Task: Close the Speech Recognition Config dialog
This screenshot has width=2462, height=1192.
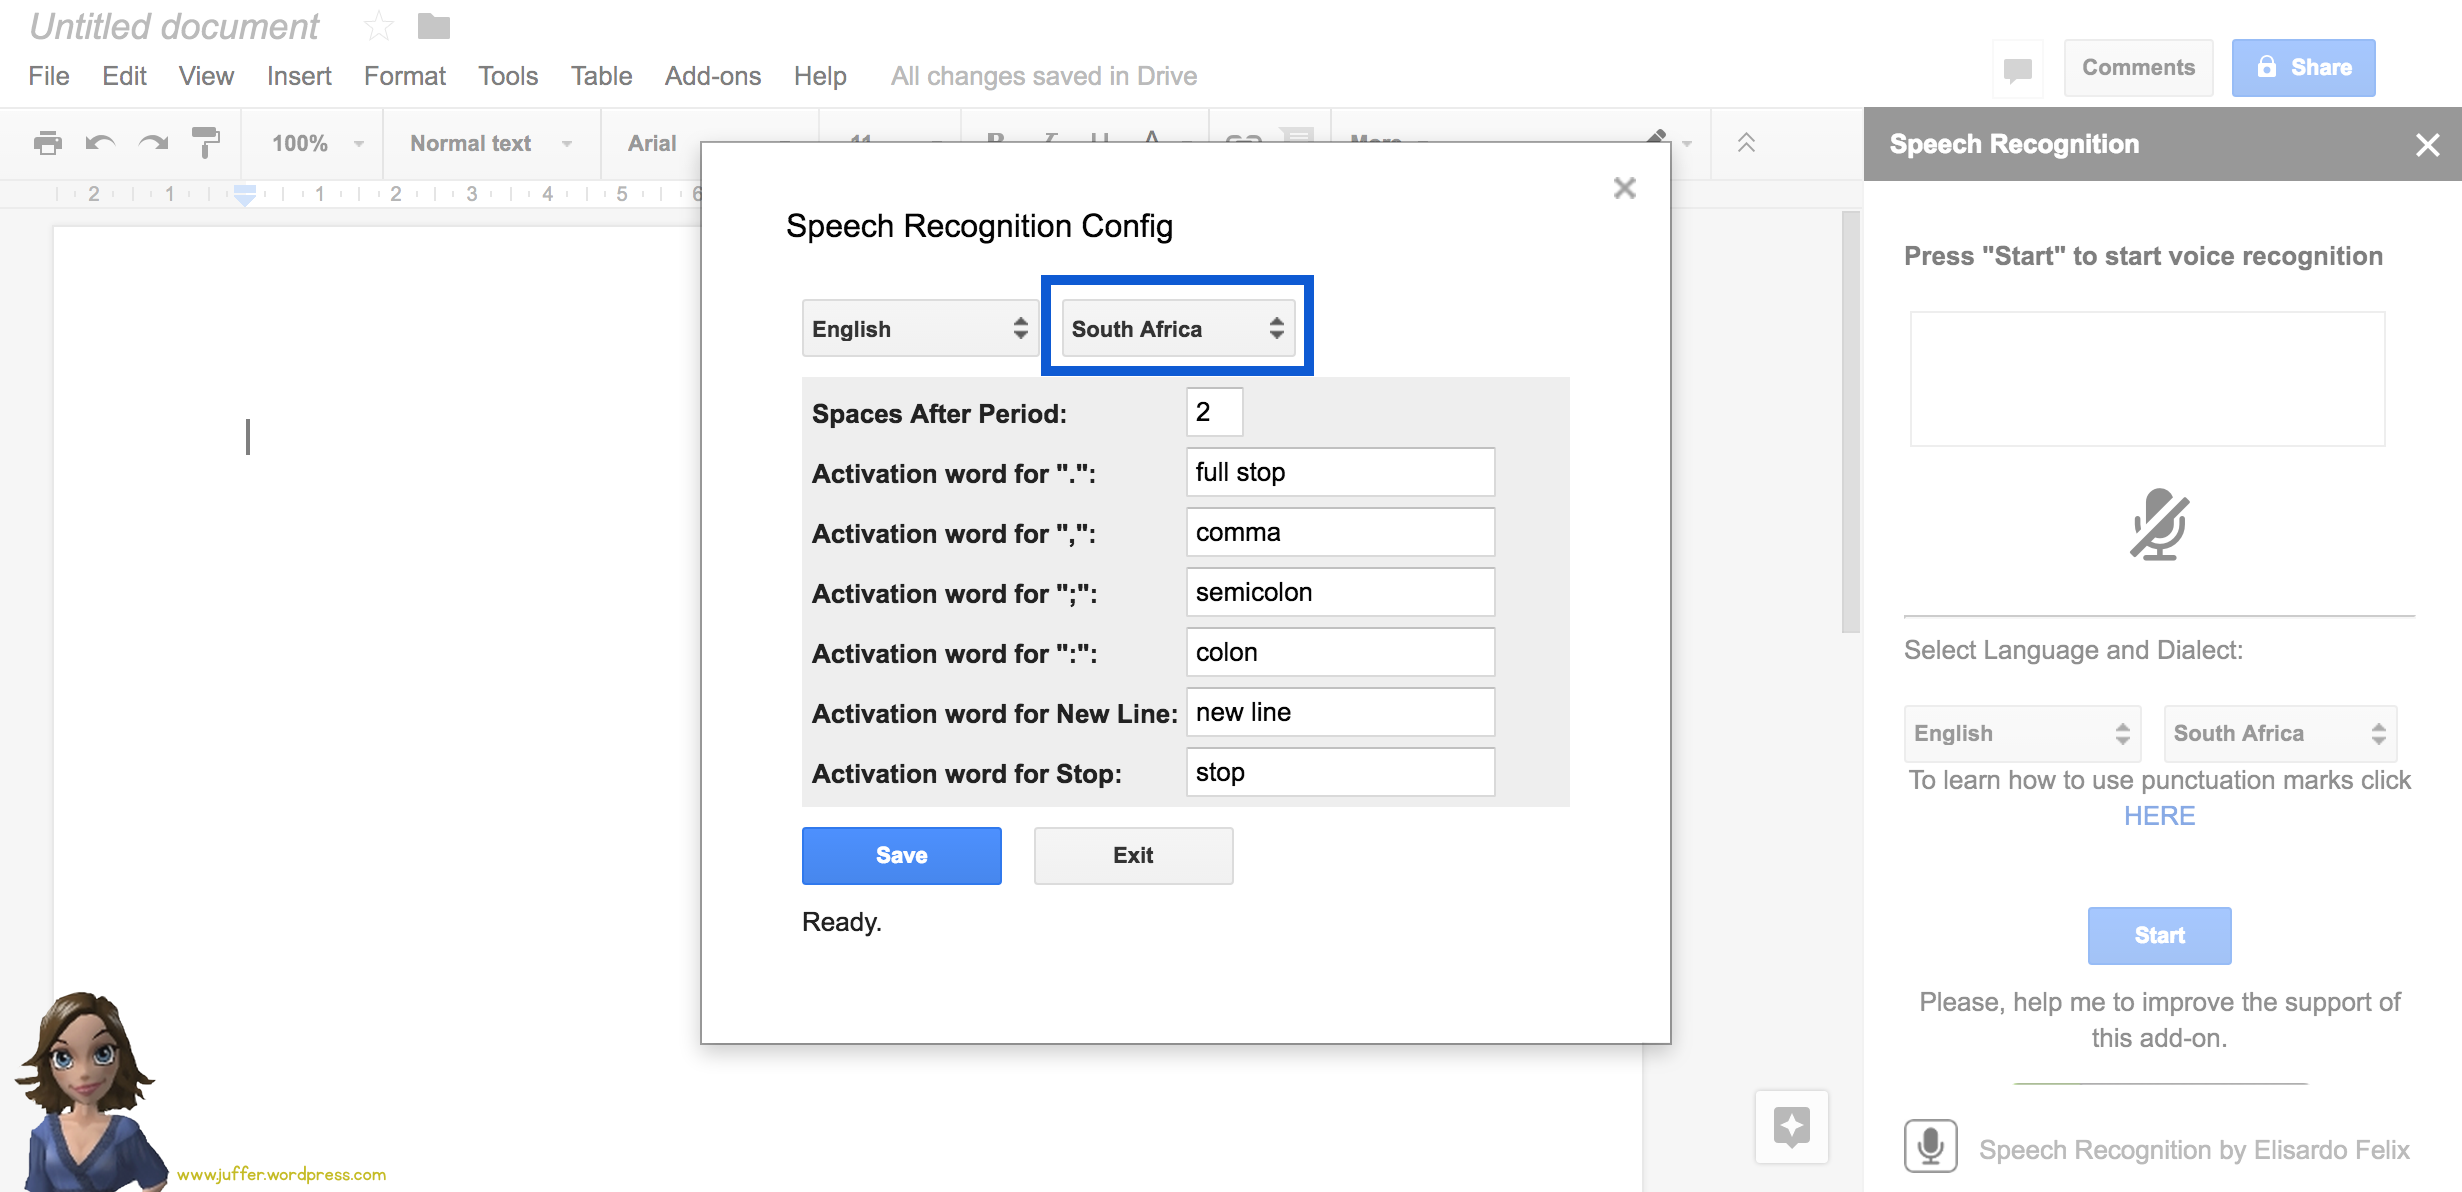Action: 1624,188
